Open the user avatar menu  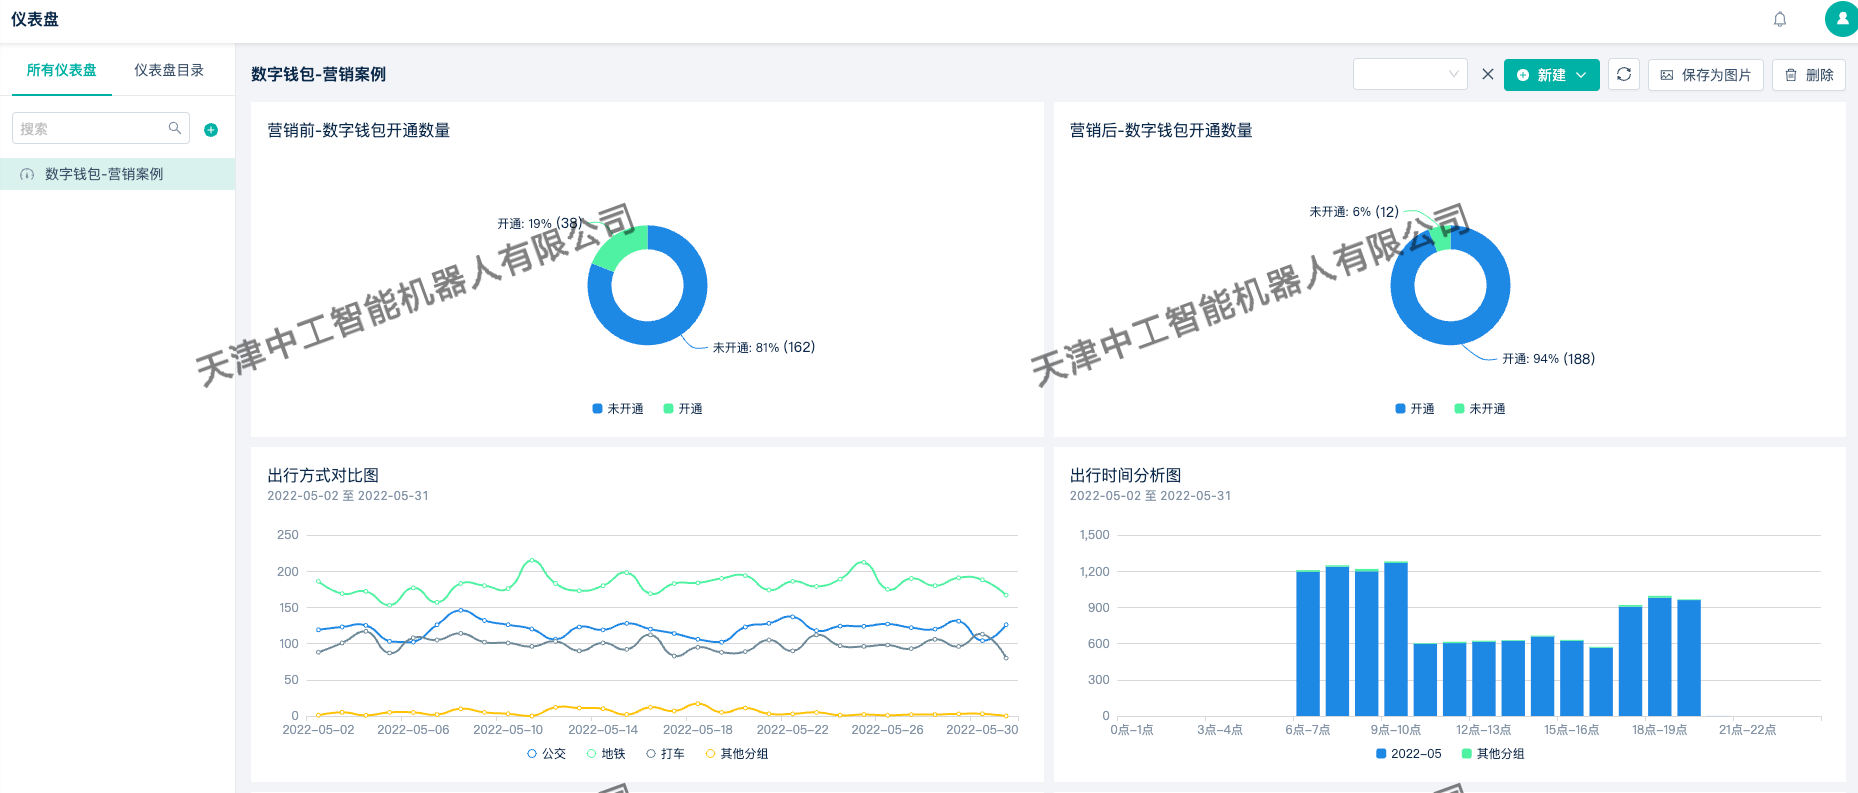point(1842,19)
